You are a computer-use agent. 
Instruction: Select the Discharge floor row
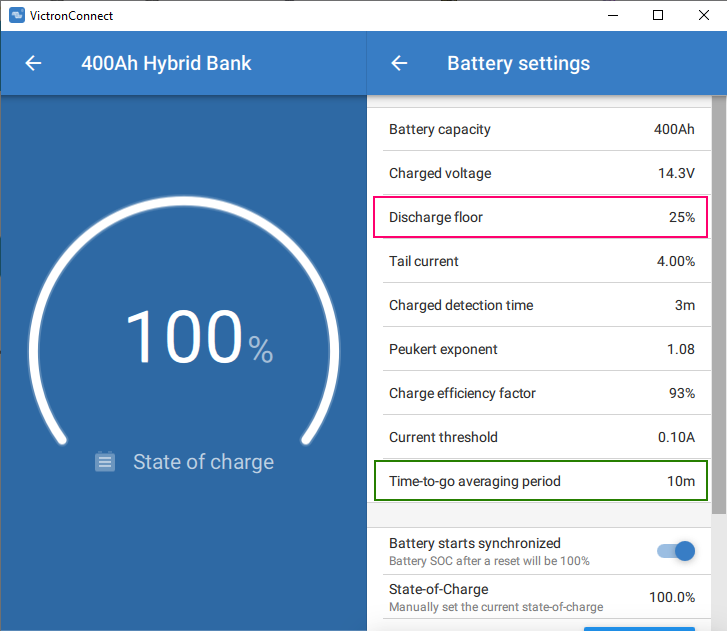tap(541, 217)
